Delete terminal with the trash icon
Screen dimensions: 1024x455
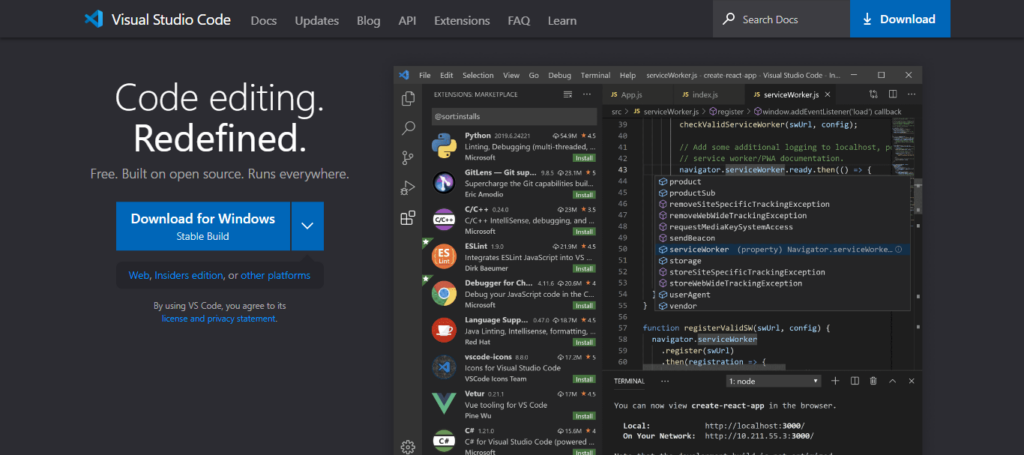pyautogui.click(x=873, y=381)
